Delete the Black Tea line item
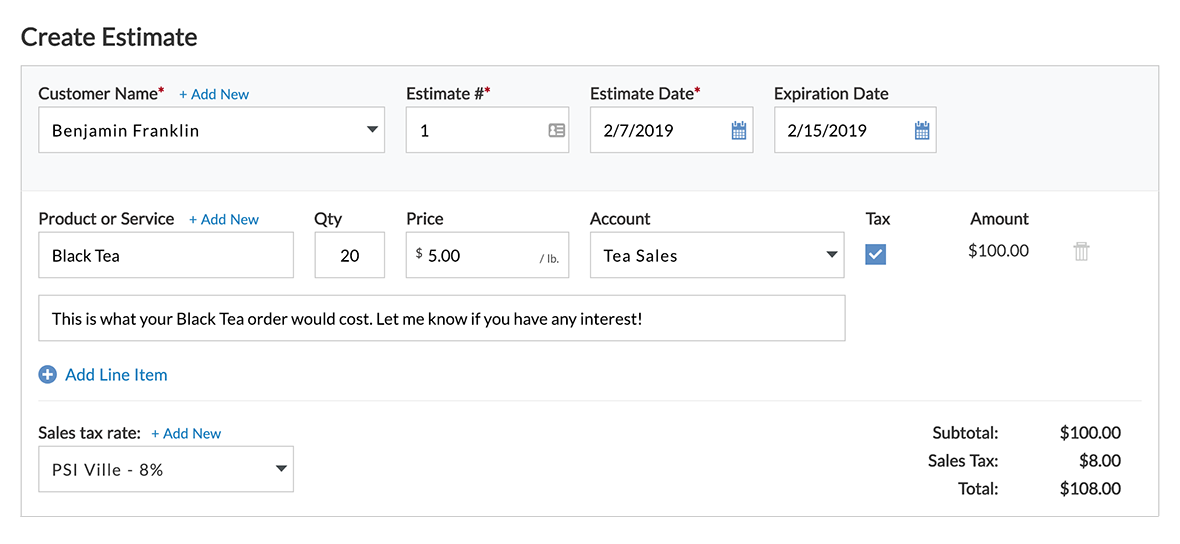Image resolution: width=1180 pixels, height=544 pixels. (x=1081, y=252)
